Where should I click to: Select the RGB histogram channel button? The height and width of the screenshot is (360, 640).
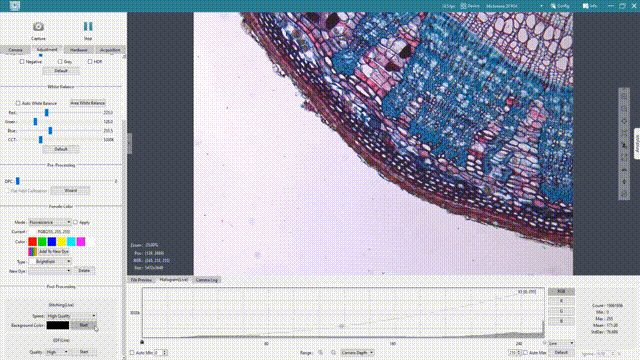561,291
